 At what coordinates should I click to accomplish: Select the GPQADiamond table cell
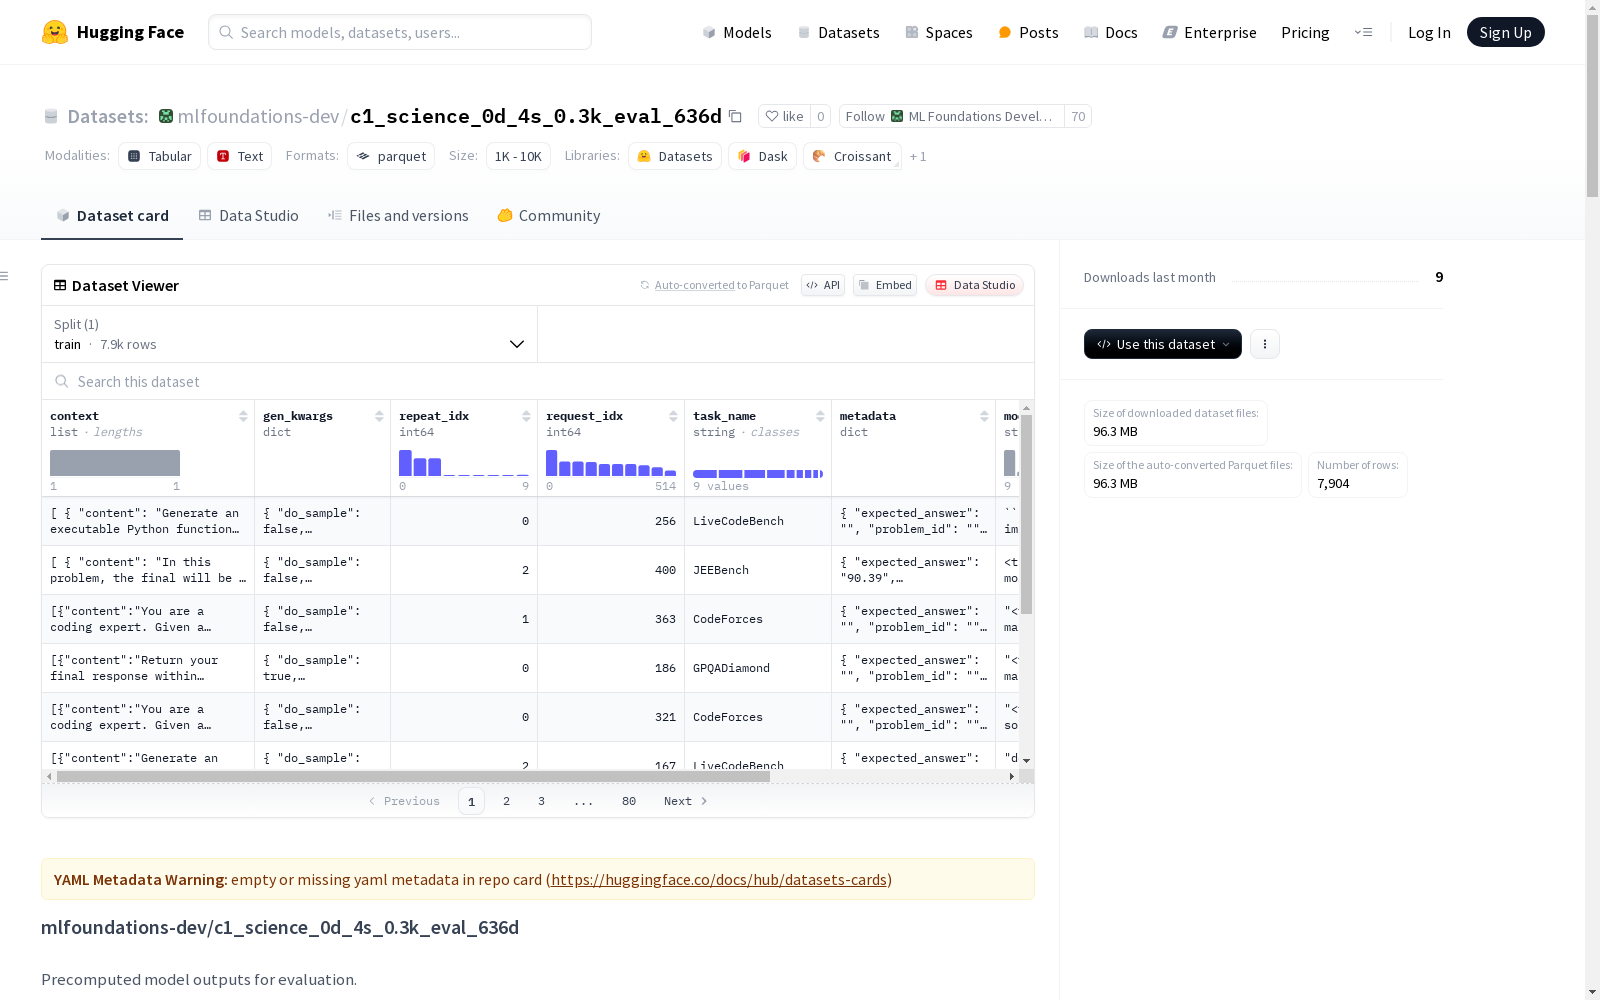click(x=758, y=668)
